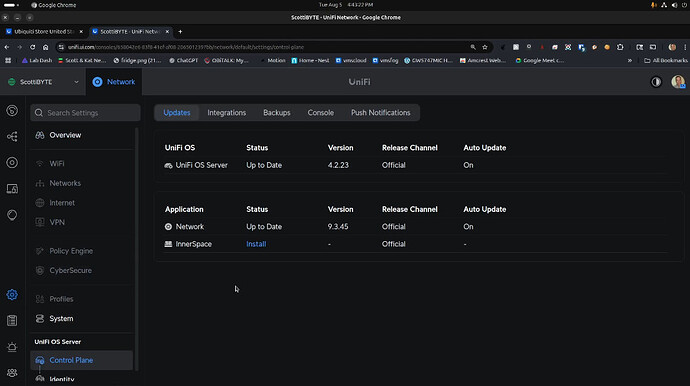Open the admins icon in left rail
The height and width of the screenshot is (386, 690).
click(x=12, y=373)
